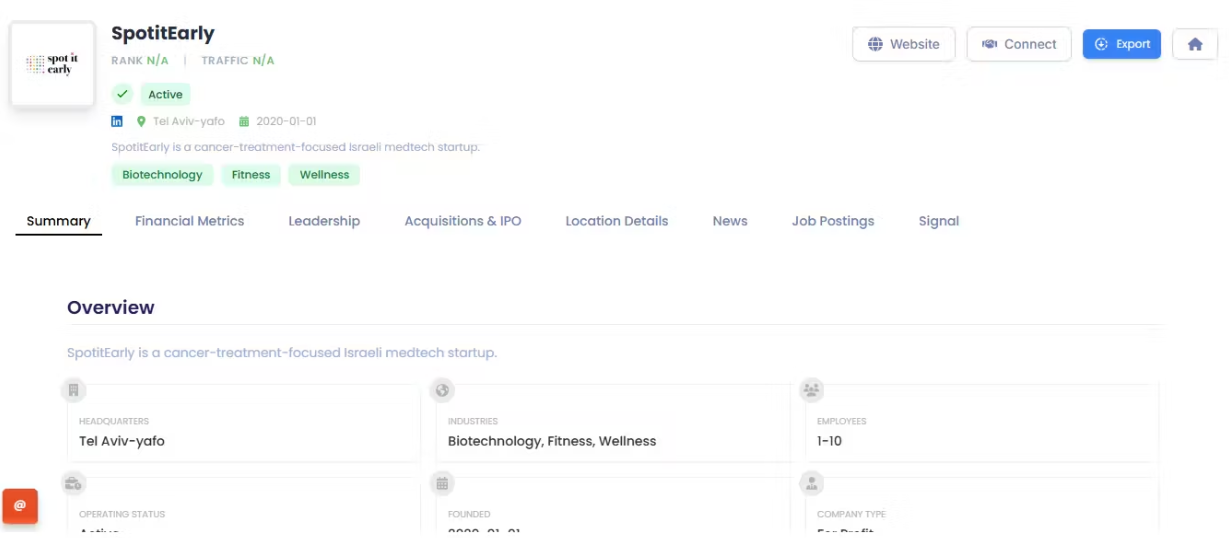This screenshot has height=538, width=1229.
Task: Click the RANK N/A text
Action: (x=140, y=60)
